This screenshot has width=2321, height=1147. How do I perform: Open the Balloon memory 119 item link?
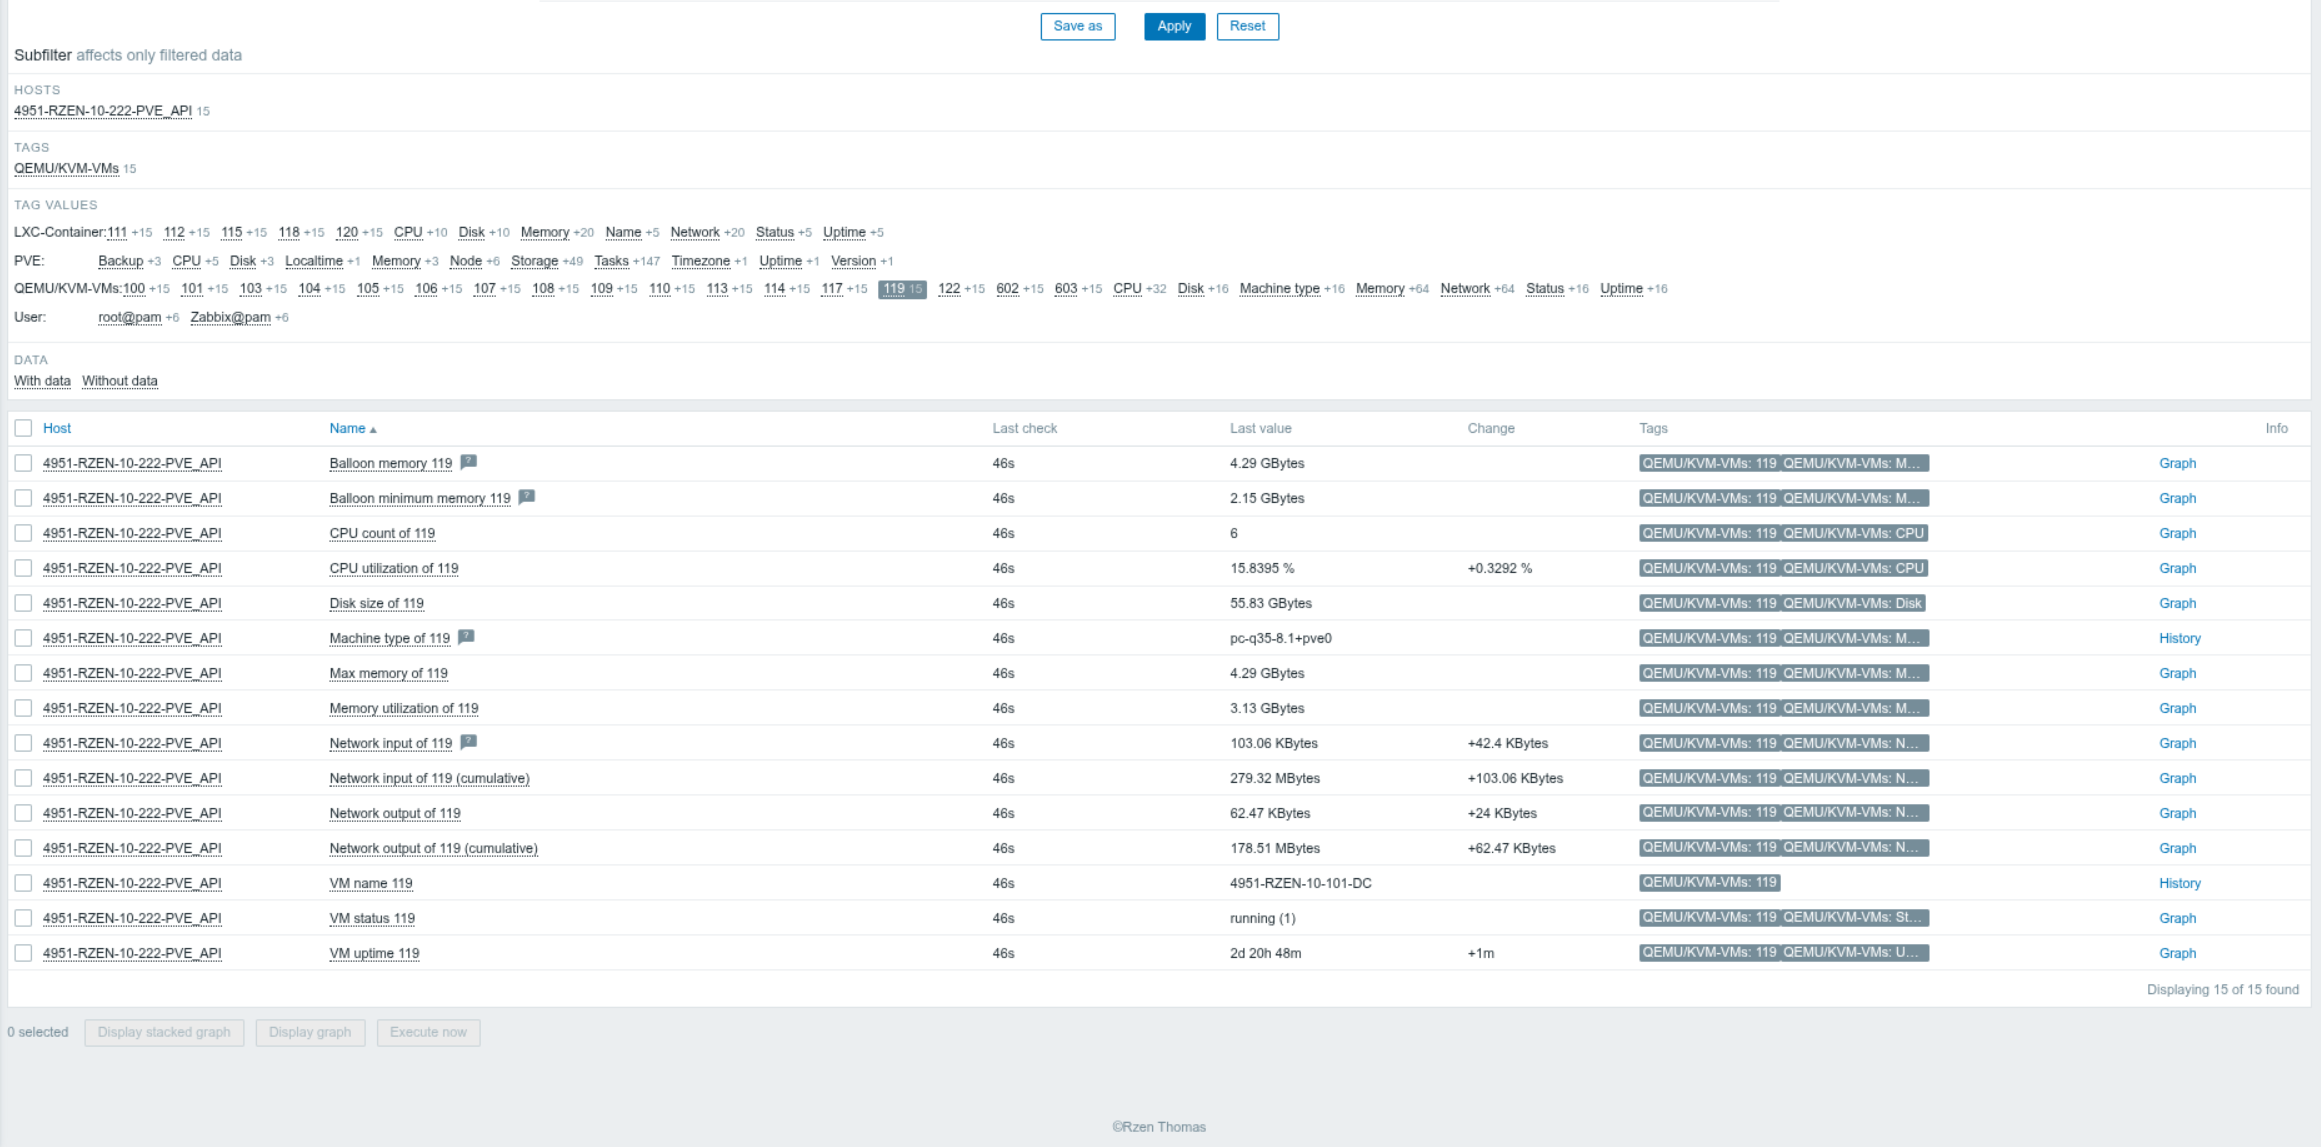tap(391, 463)
